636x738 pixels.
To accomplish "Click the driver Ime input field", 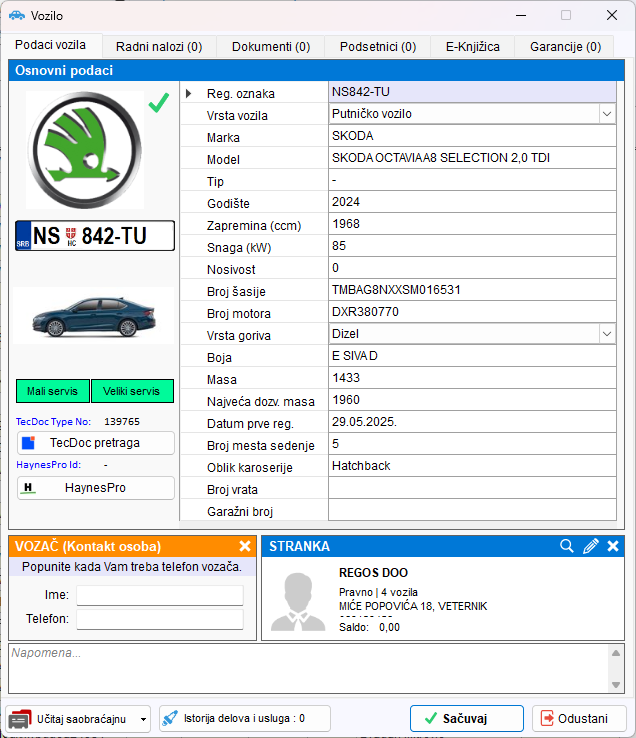I will tap(160, 595).
